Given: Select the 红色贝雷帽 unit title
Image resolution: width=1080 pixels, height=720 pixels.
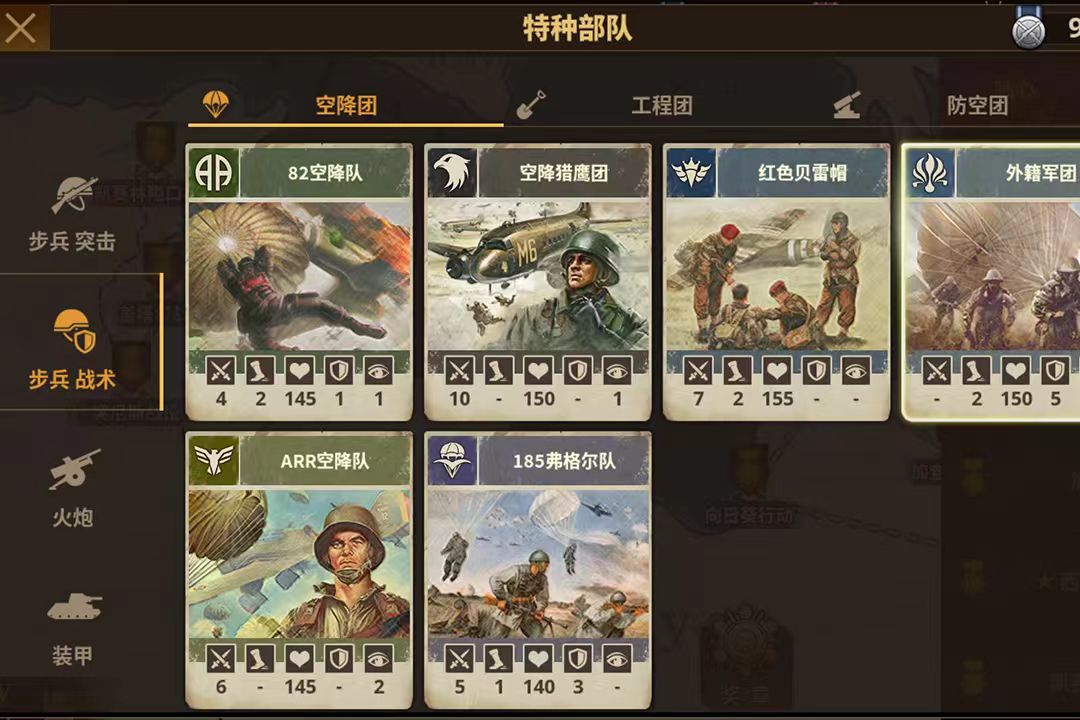Looking at the screenshot, I should pyautogui.click(x=802, y=172).
